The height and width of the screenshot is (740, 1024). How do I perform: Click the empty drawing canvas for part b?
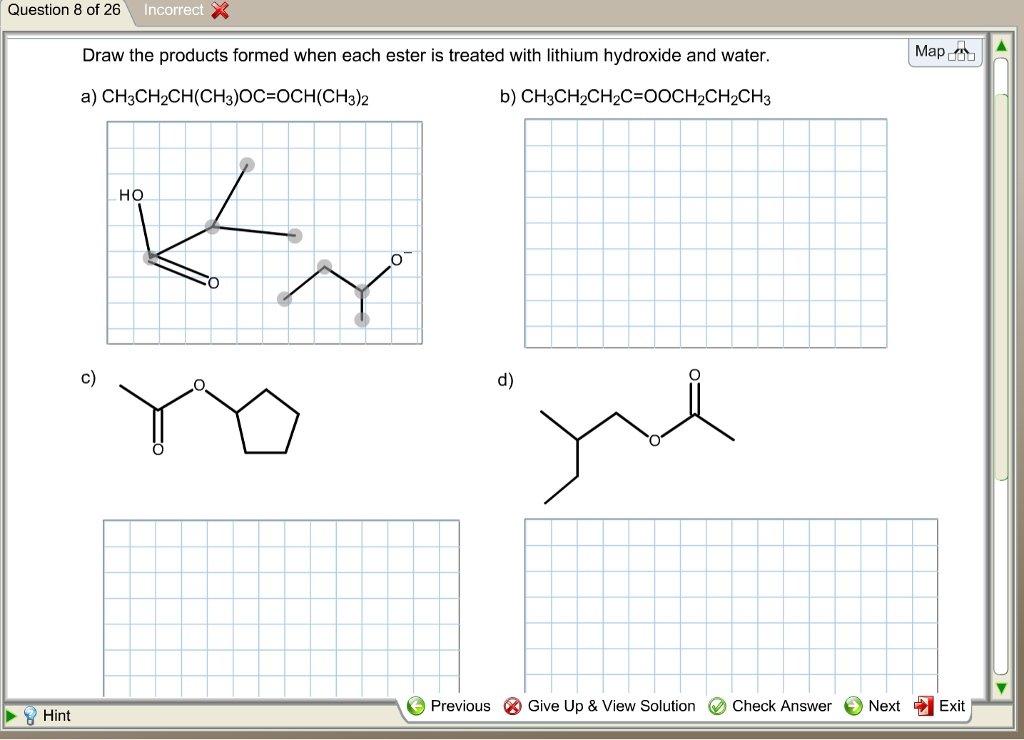point(705,232)
